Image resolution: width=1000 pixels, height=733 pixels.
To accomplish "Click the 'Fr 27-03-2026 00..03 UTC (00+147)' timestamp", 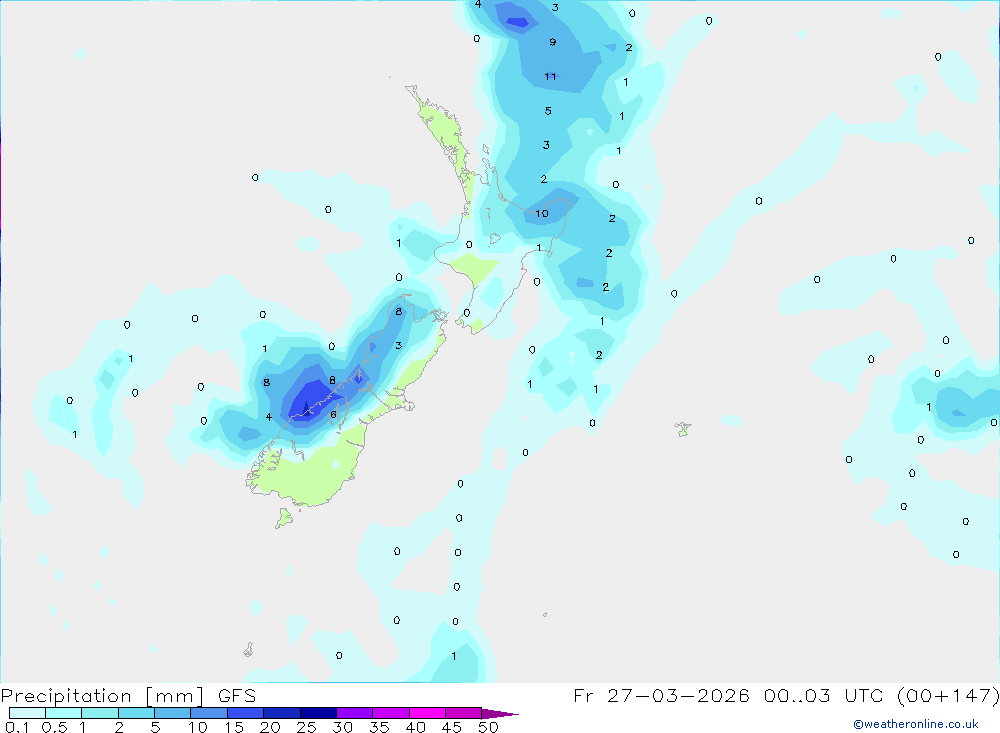I will 786,695.
